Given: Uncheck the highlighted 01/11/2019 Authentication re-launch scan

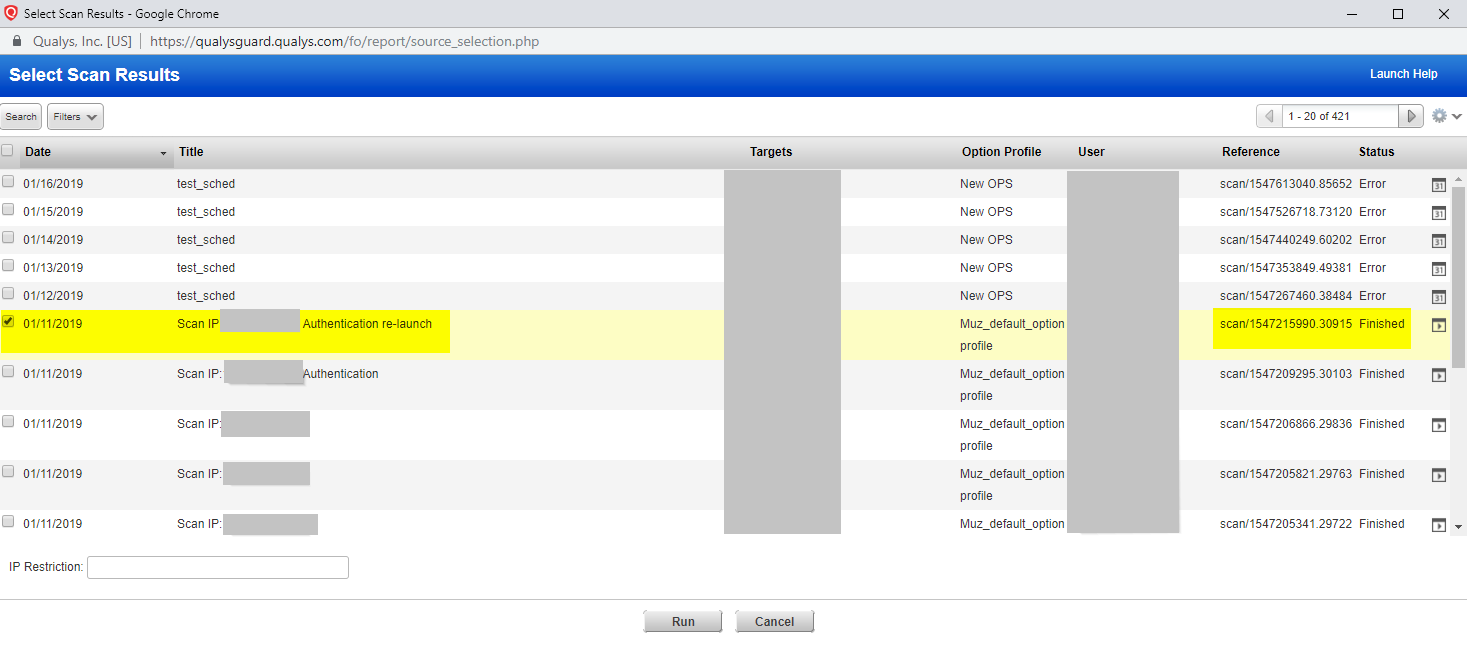Looking at the screenshot, I should point(8,322).
